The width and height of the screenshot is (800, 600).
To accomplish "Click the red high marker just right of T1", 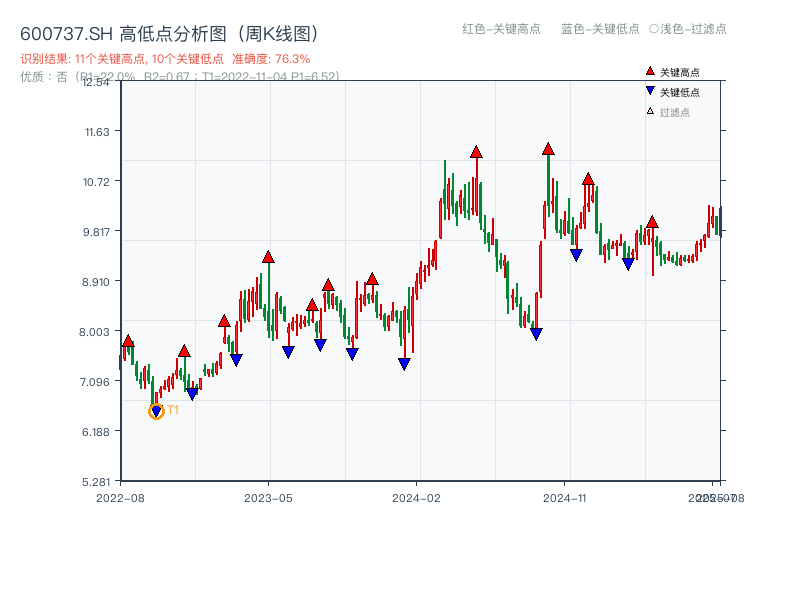I will click(x=184, y=351).
